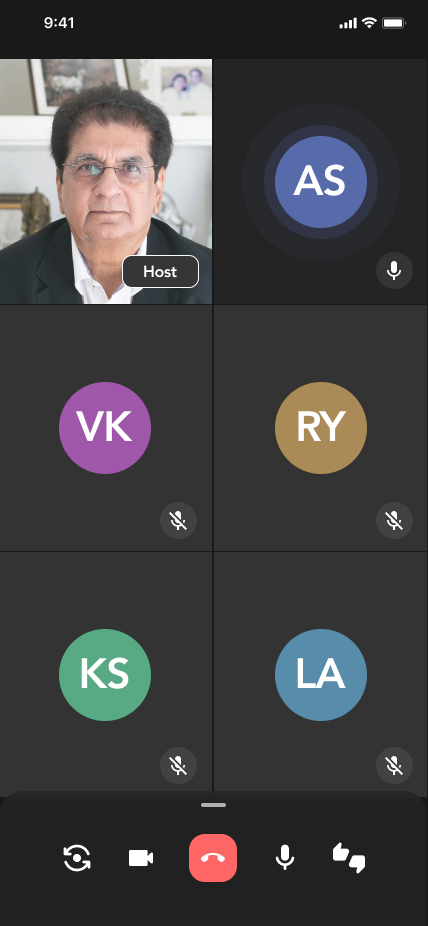Select the tan RY avatar
Screen dimensions: 428x926
tap(321, 428)
